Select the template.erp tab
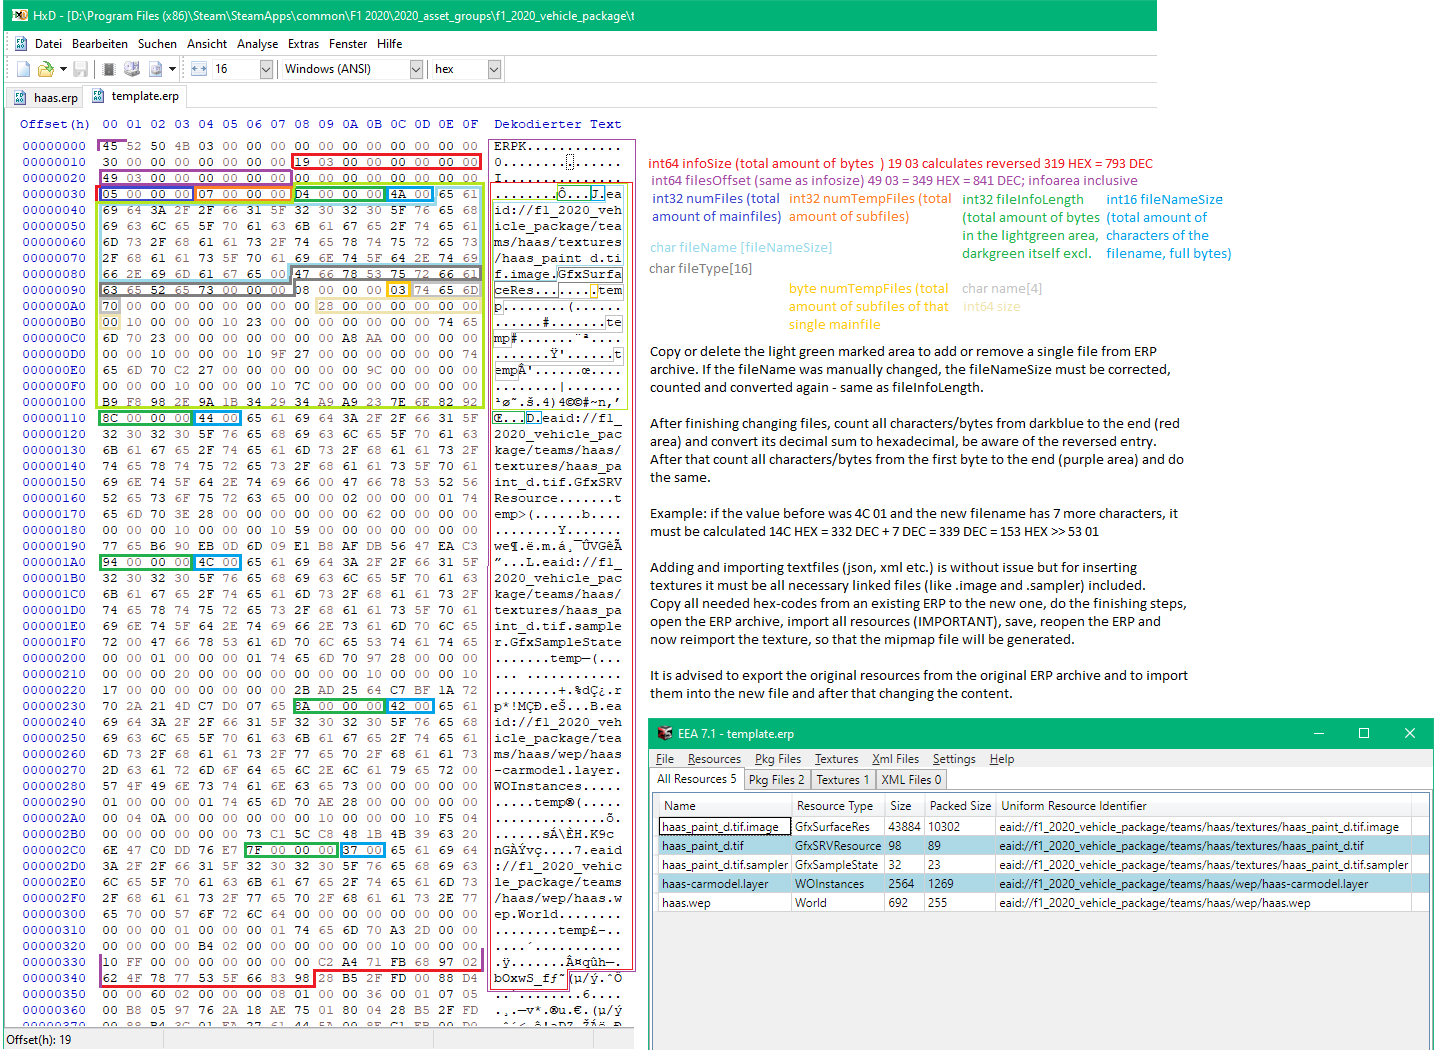Screen dimensions: 1441x1050 (x=135, y=96)
